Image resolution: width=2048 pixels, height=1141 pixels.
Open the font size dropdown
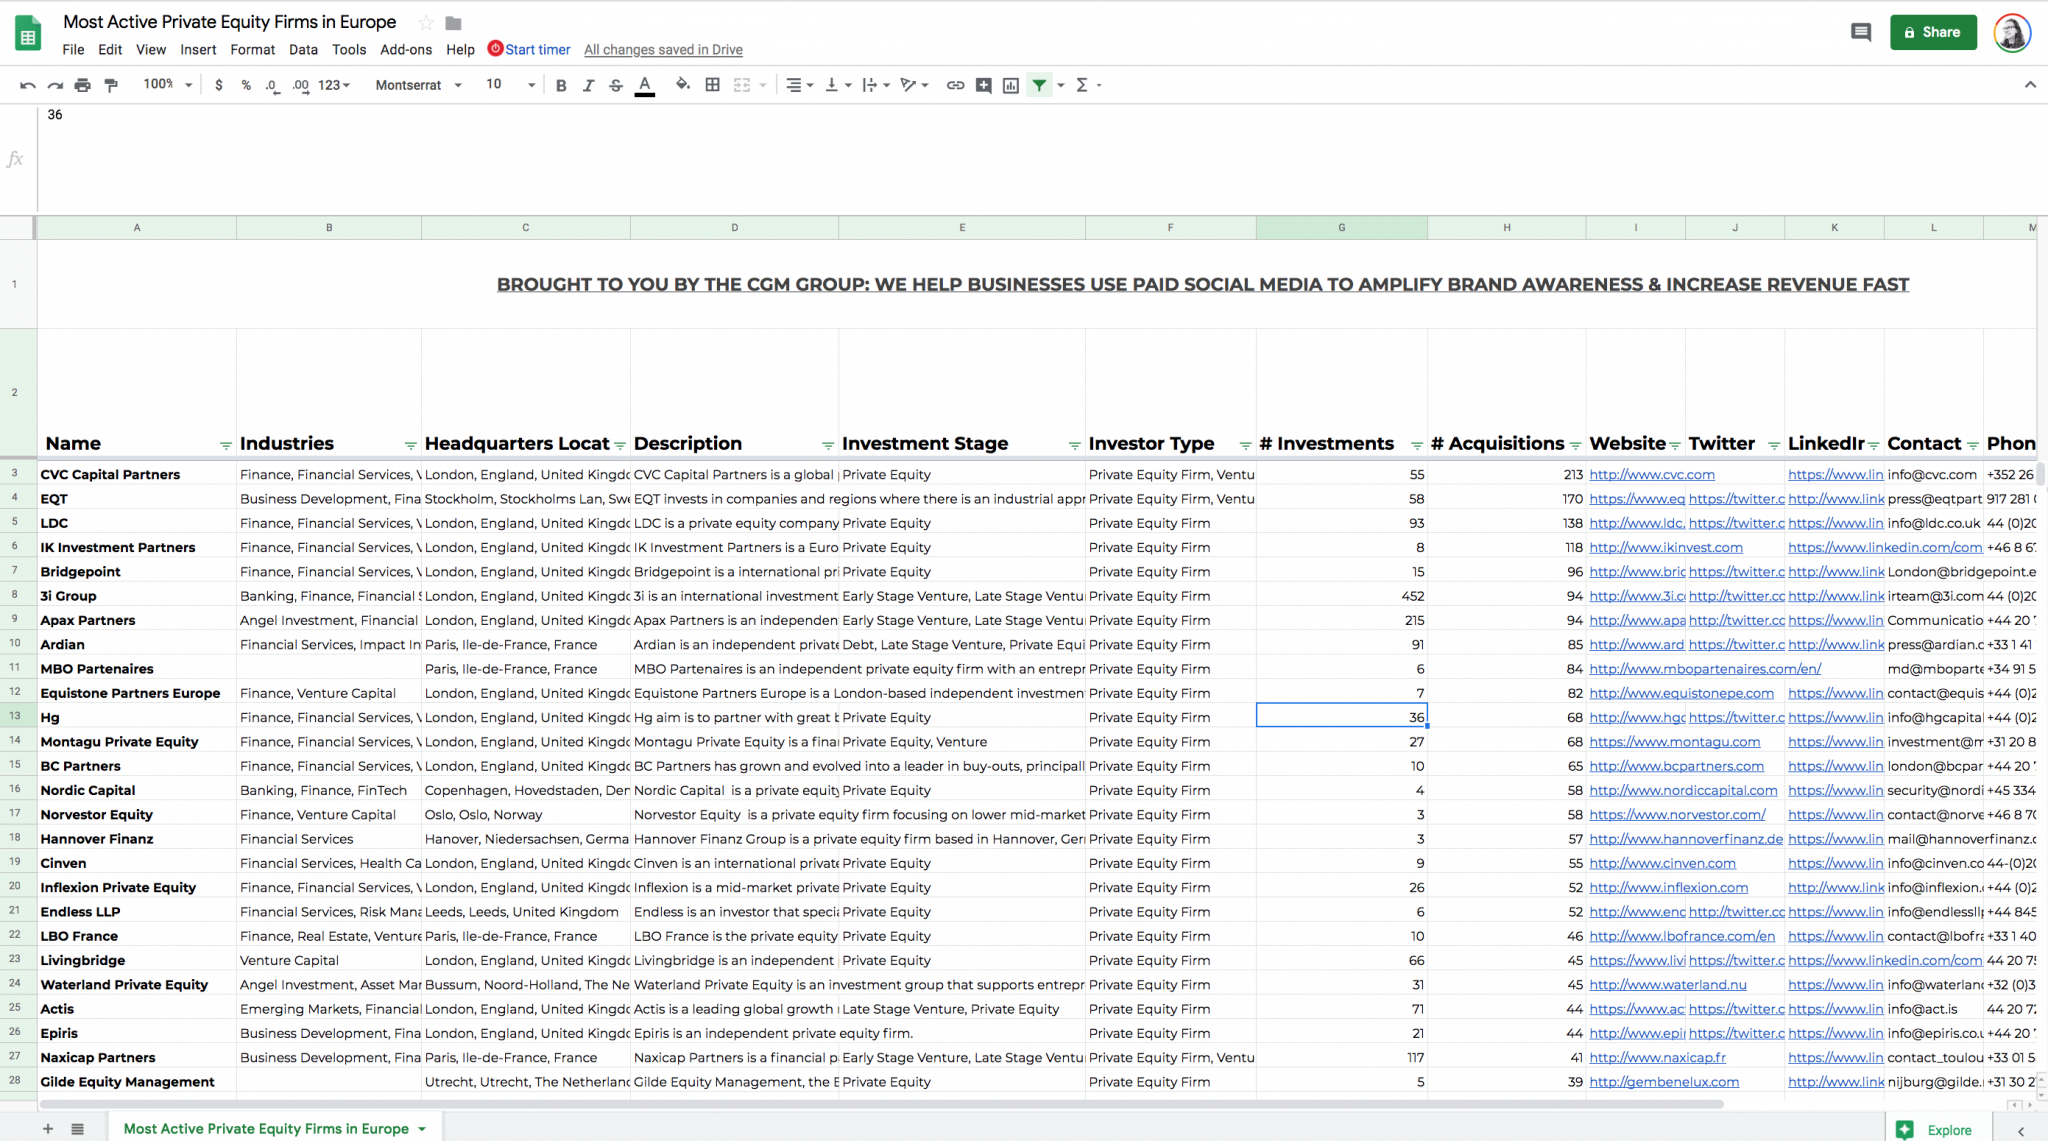click(510, 85)
